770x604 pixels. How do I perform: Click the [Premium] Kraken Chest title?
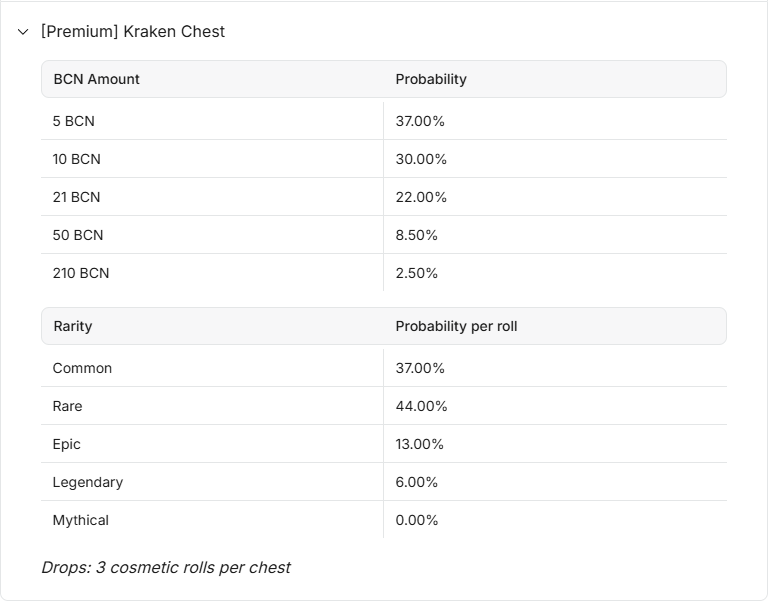tap(133, 31)
